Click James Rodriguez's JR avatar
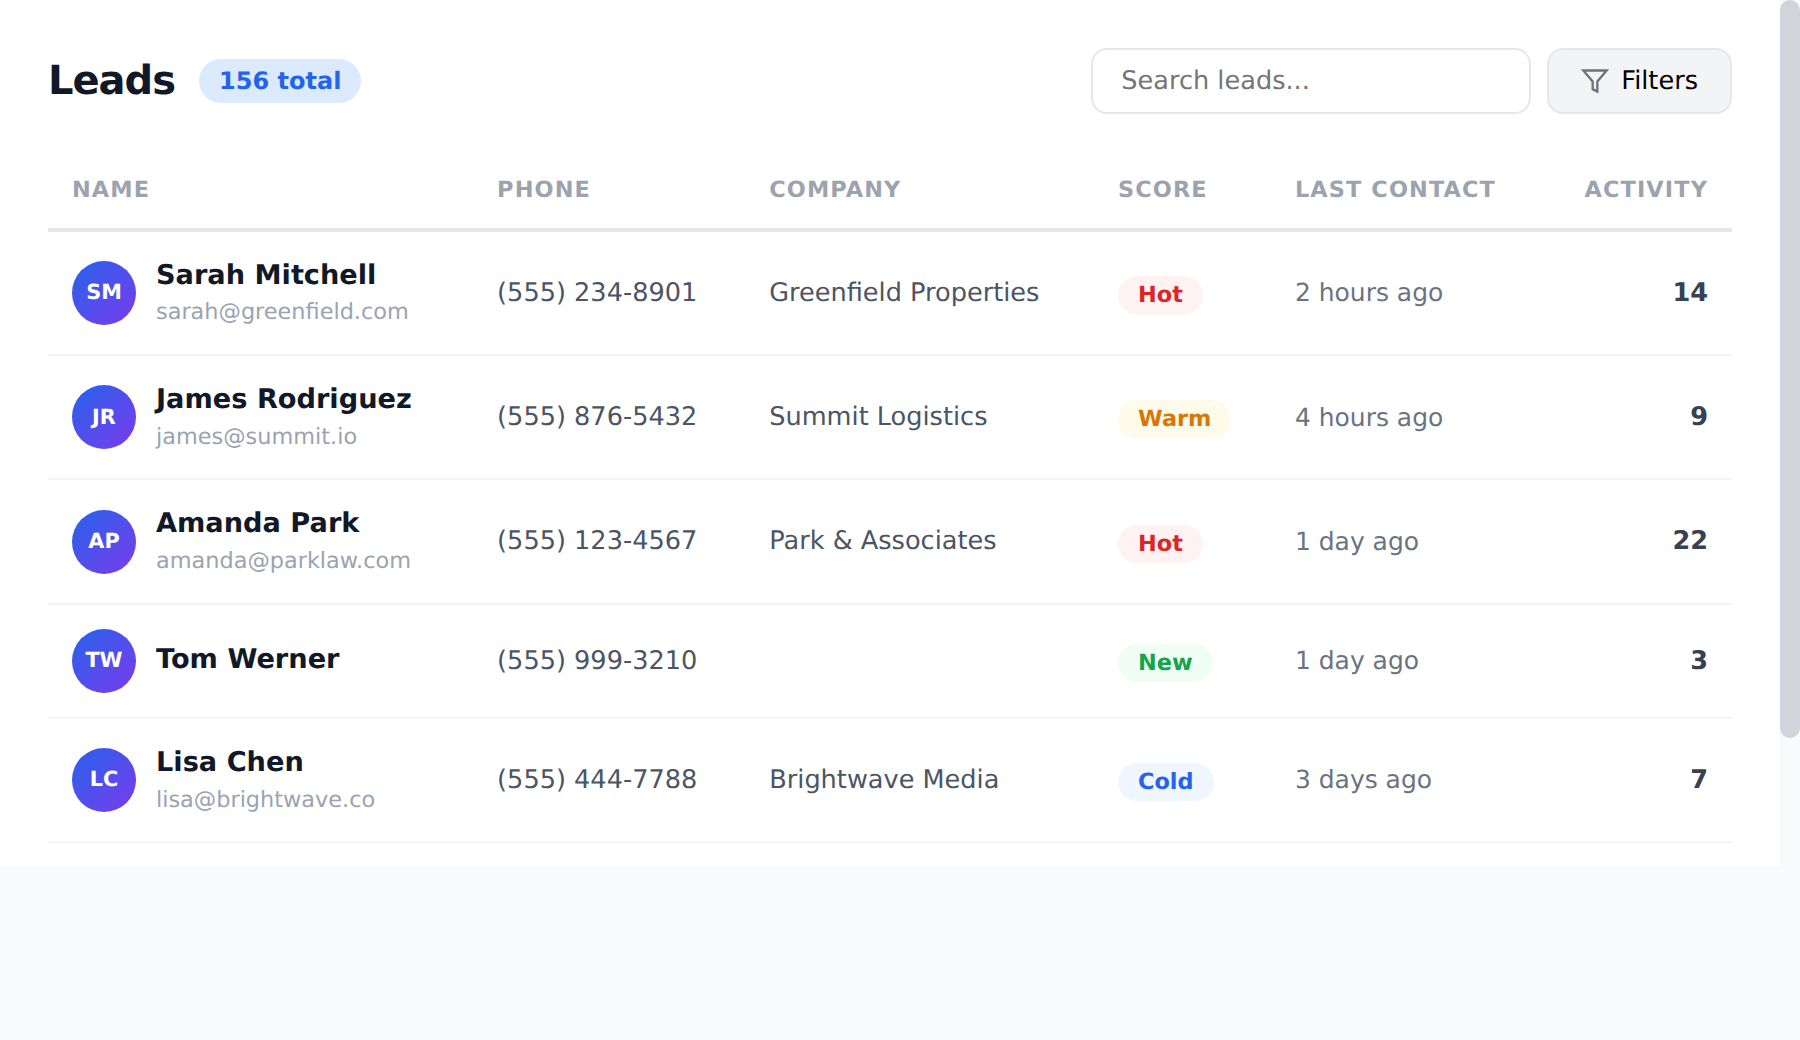This screenshot has width=1800, height=1040. click(x=103, y=417)
